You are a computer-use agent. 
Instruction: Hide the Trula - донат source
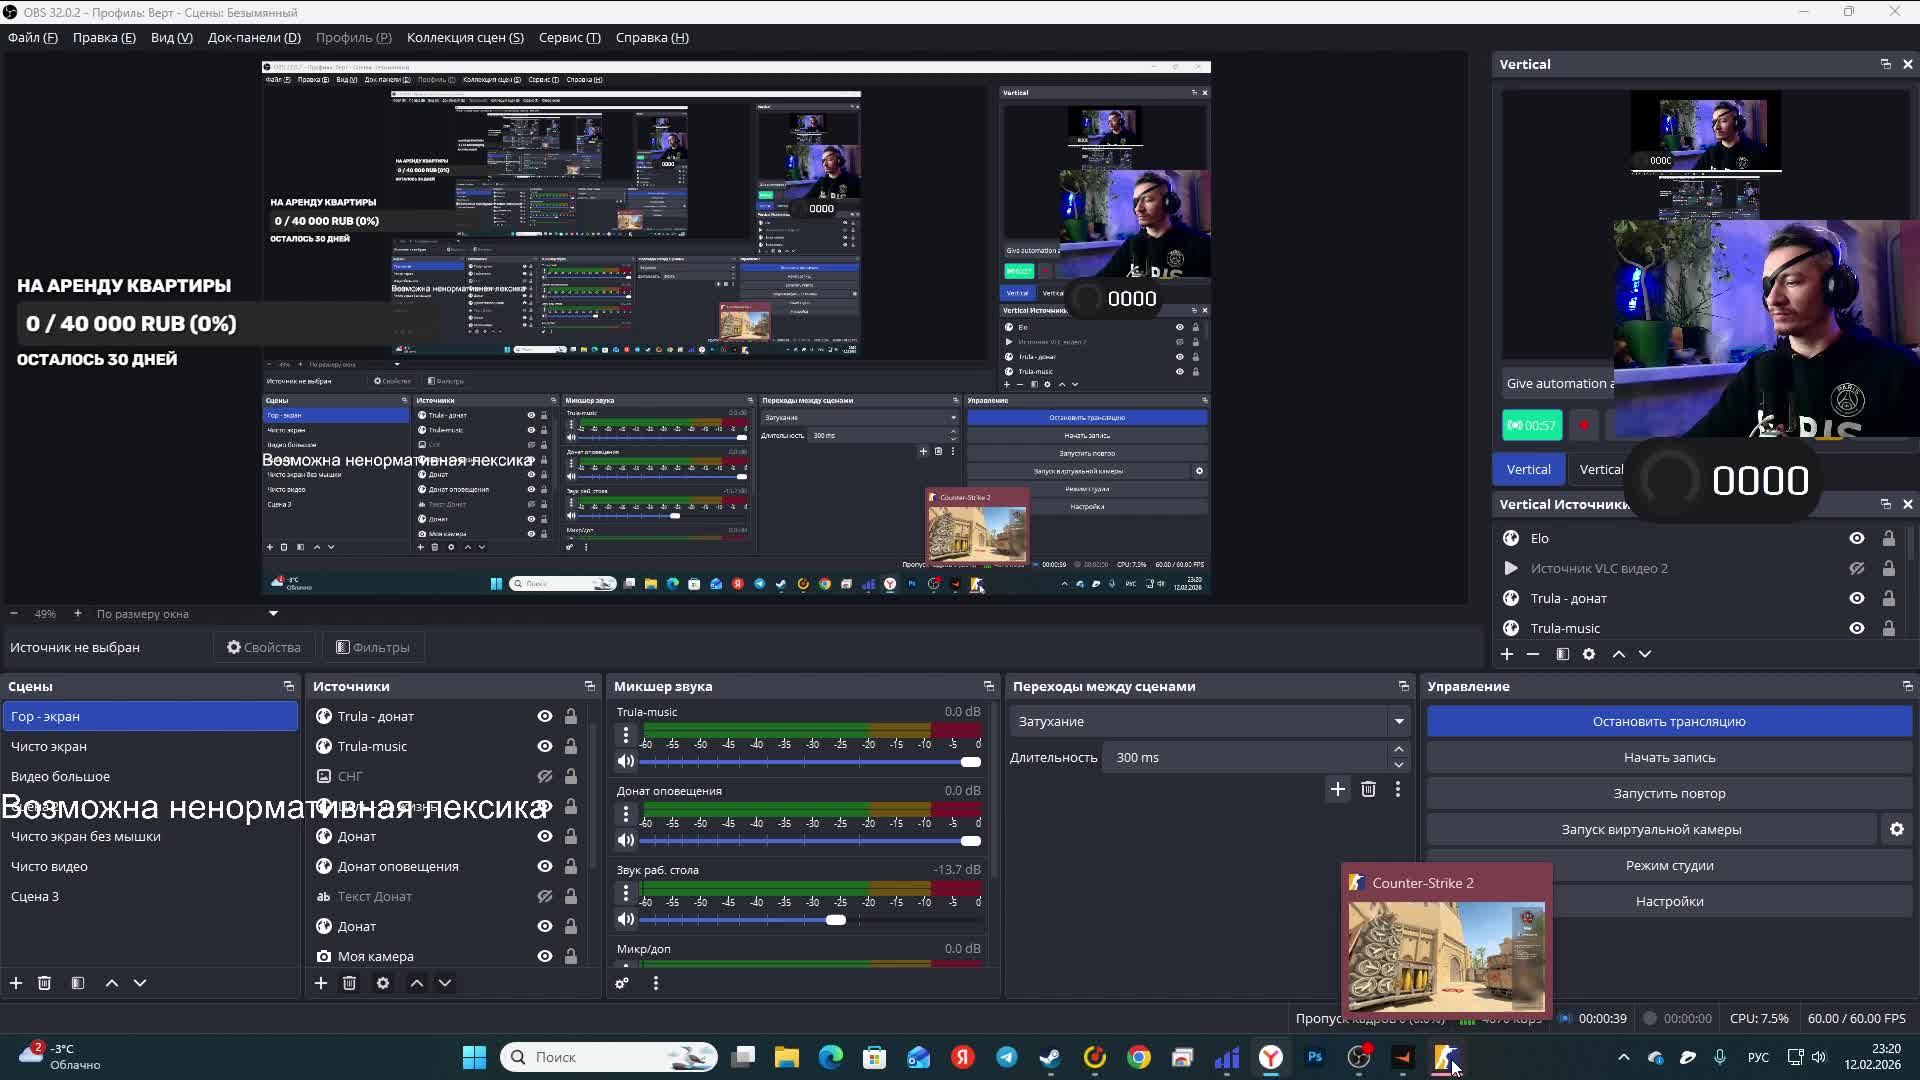[544, 716]
